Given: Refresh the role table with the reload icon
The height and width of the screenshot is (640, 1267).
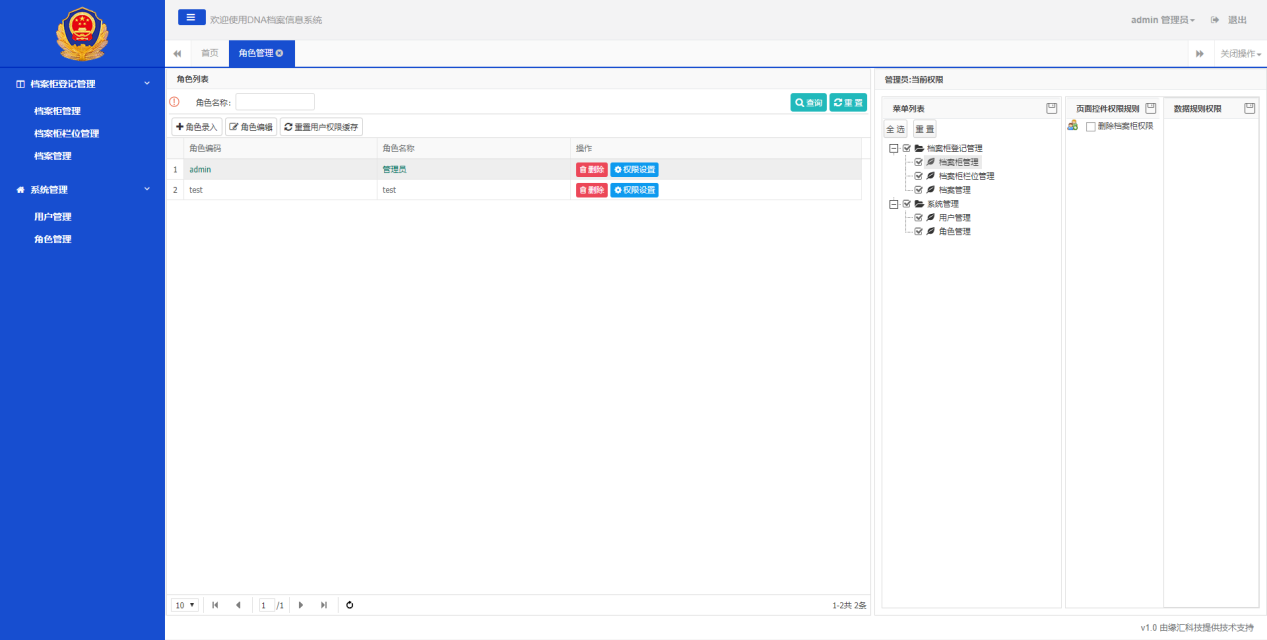Looking at the screenshot, I should 349,605.
